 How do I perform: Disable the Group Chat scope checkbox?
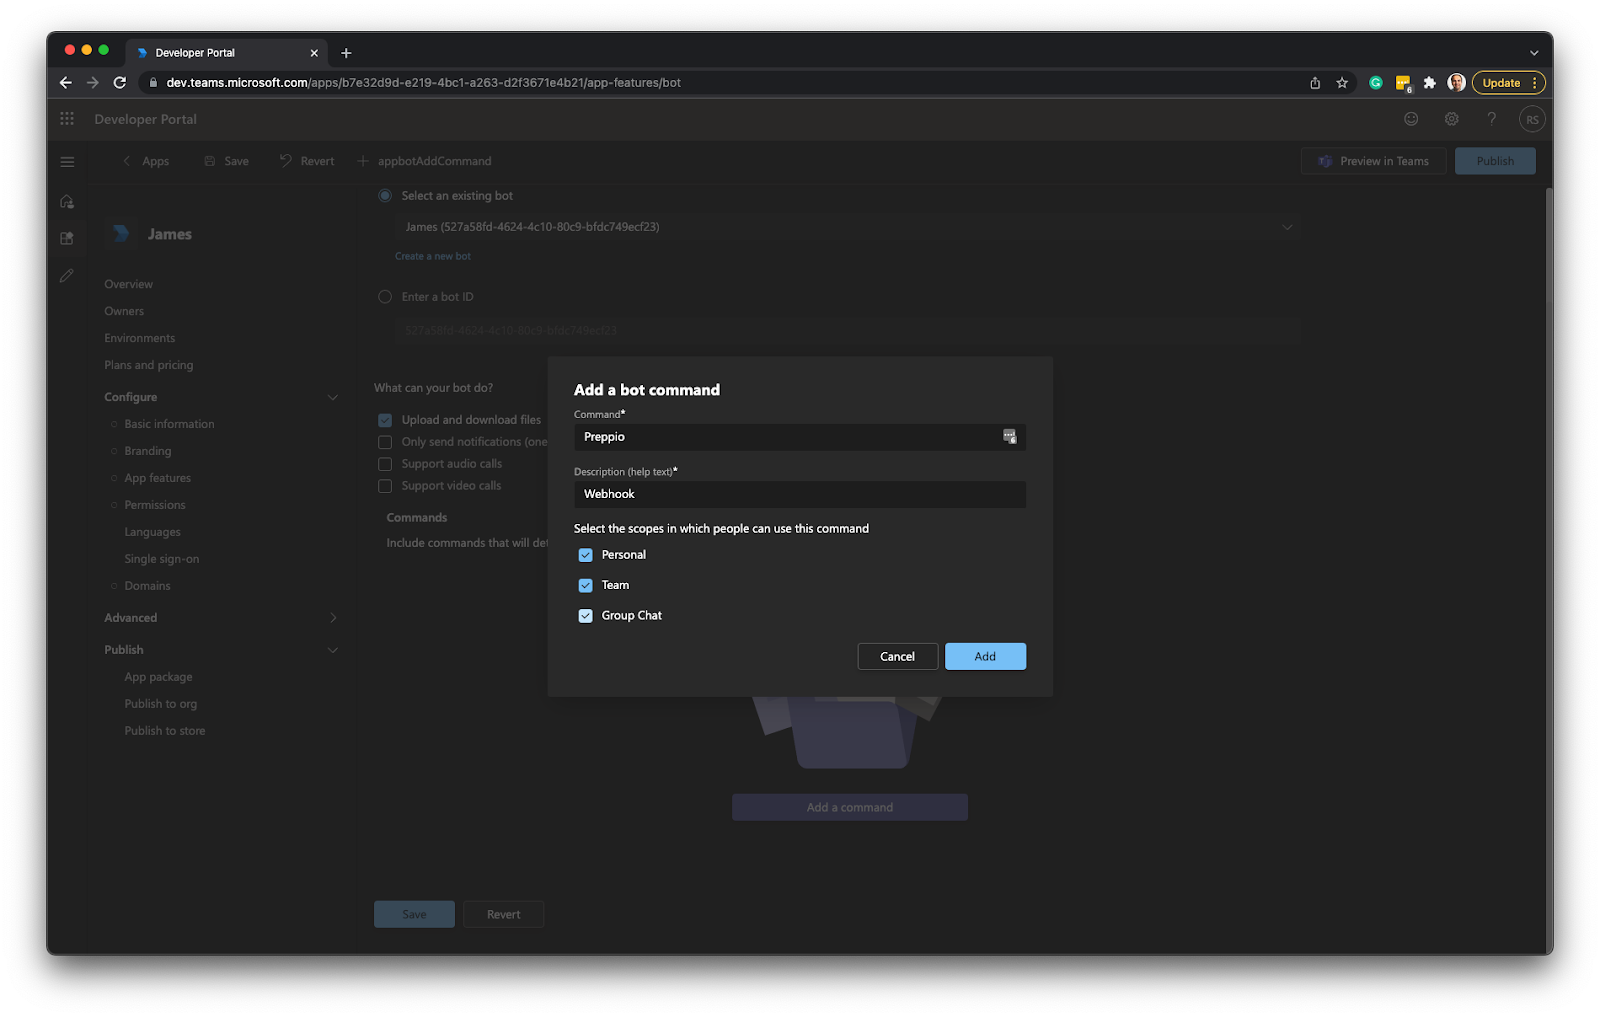point(586,615)
